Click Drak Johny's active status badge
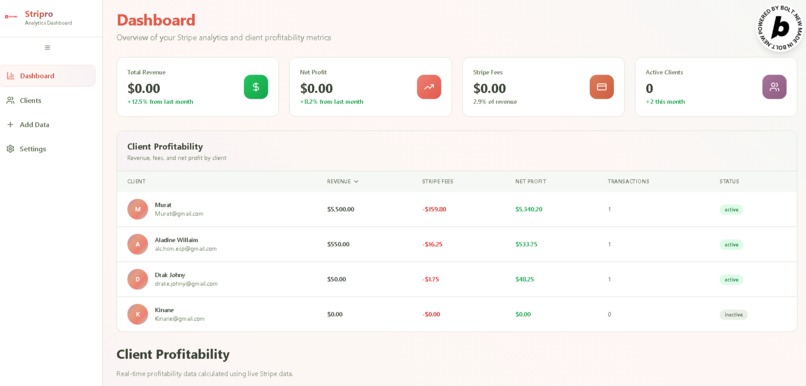Screen dimensions: 806x386 click(x=731, y=280)
